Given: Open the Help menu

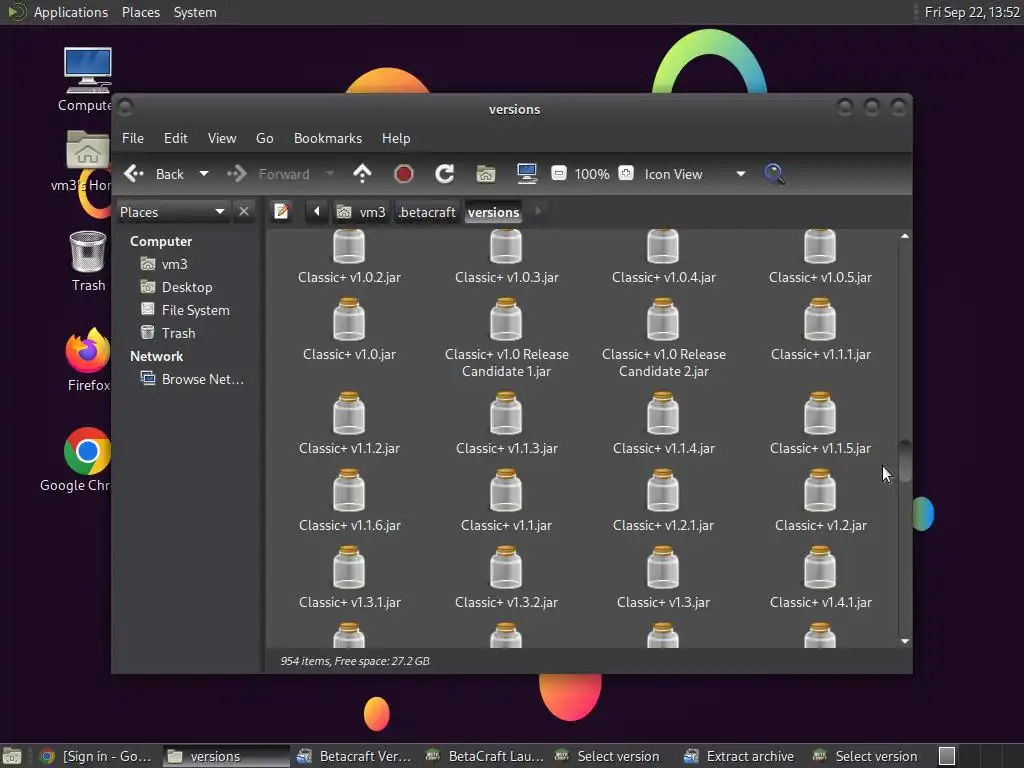Looking at the screenshot, I should click(x=396, y=138).
